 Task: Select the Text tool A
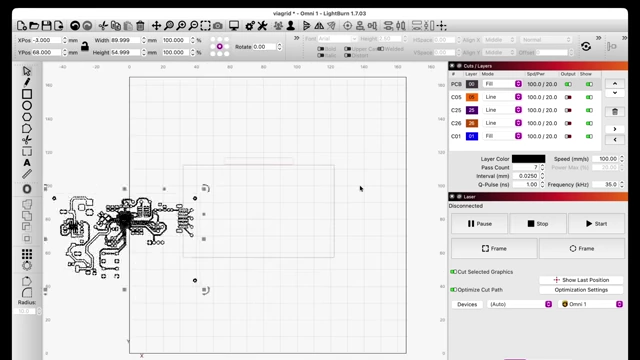pyautogui.click(x=27, y=162)
